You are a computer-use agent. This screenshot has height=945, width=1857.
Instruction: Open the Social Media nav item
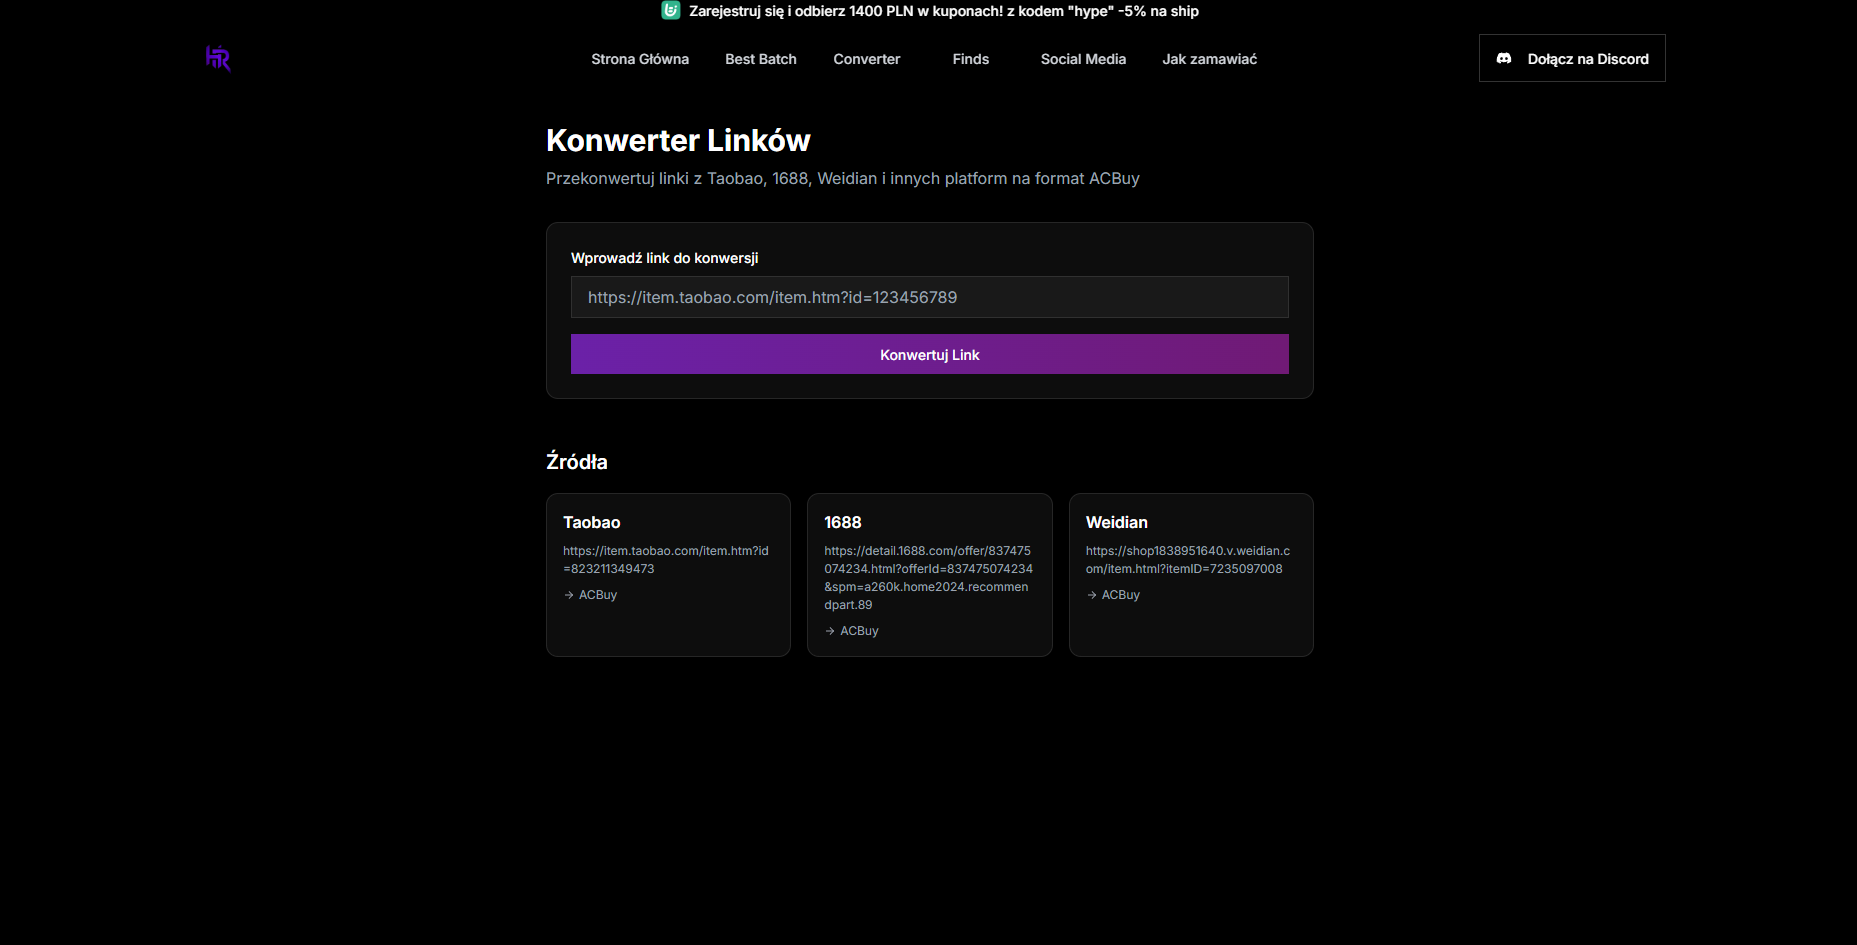1083,59
